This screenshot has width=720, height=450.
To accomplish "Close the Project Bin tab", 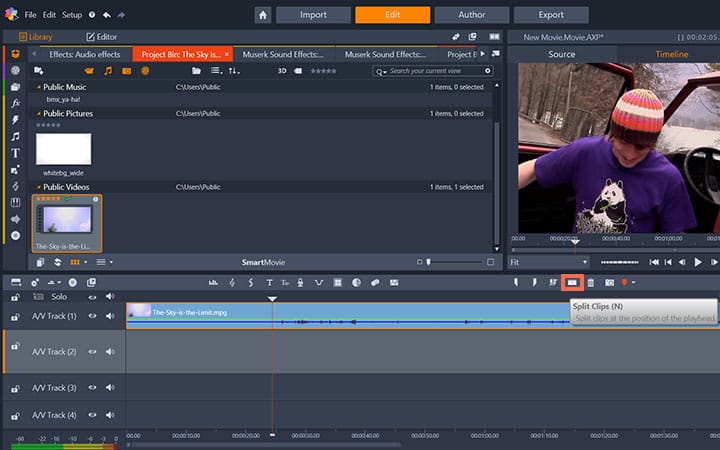I will click(x=226, y=54).
